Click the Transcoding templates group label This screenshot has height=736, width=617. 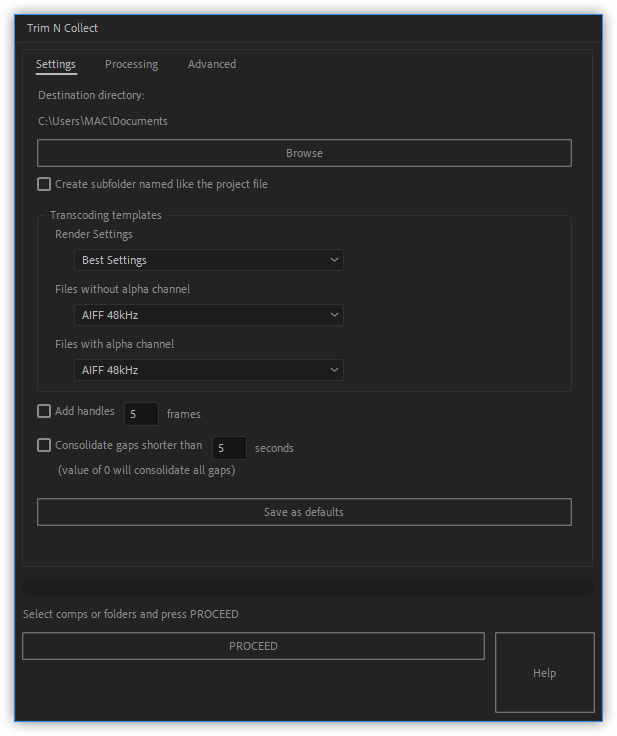pyautogui.click(x=106, y=215)
